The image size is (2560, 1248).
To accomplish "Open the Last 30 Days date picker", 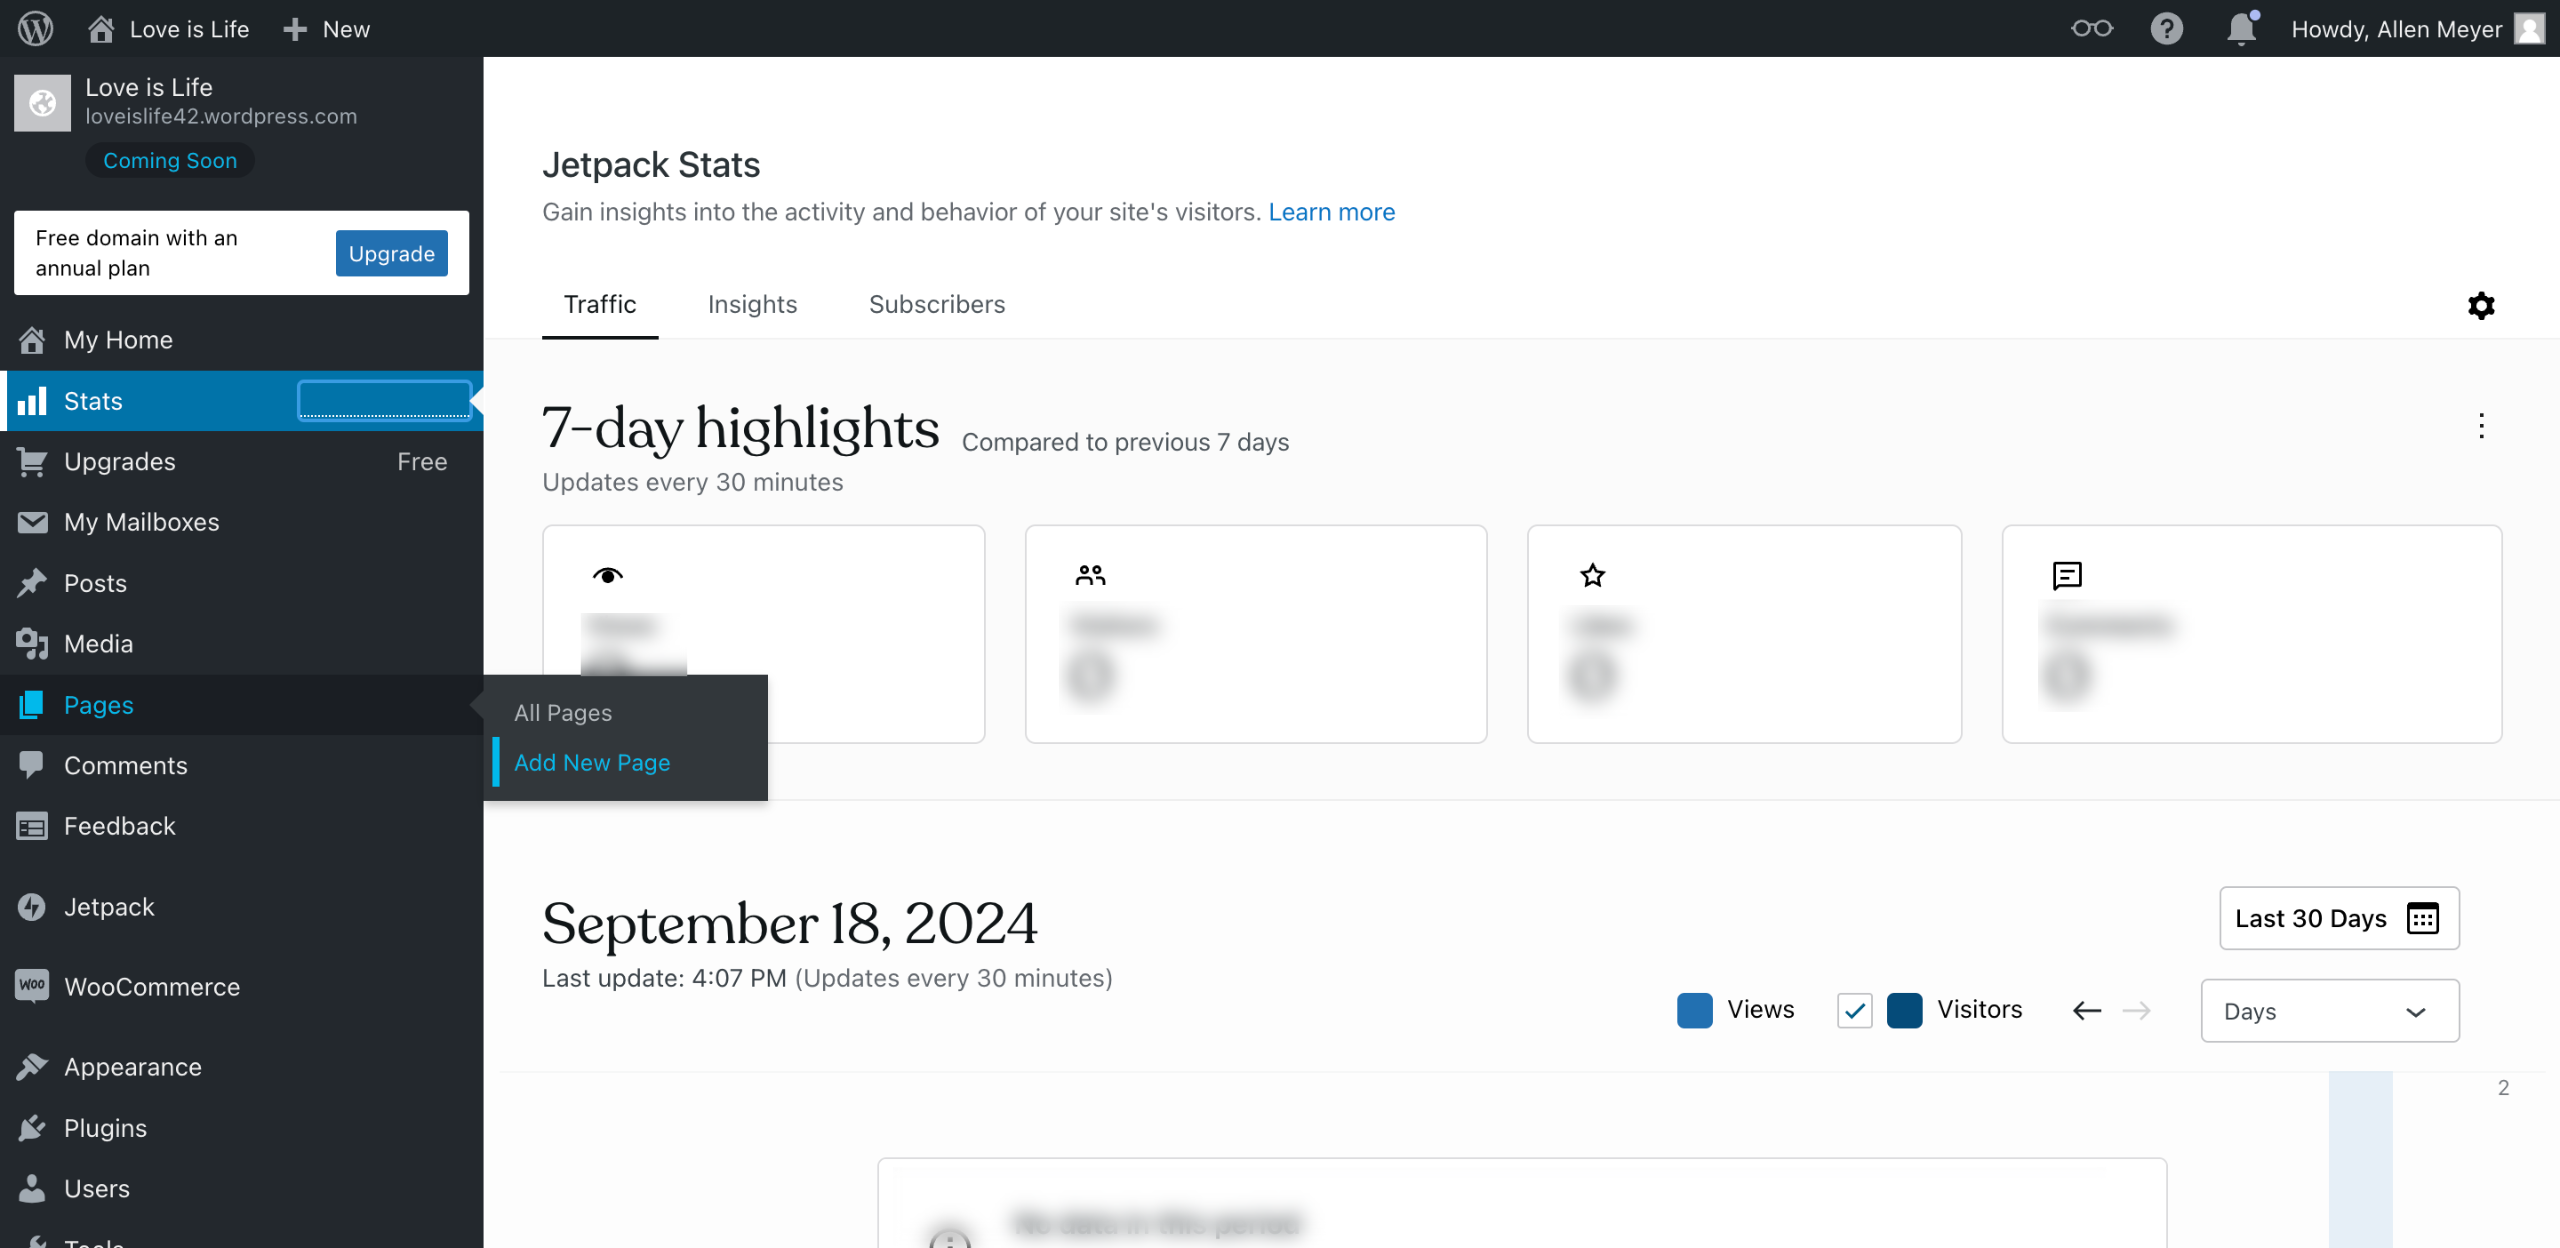I will pos(2338,918).
